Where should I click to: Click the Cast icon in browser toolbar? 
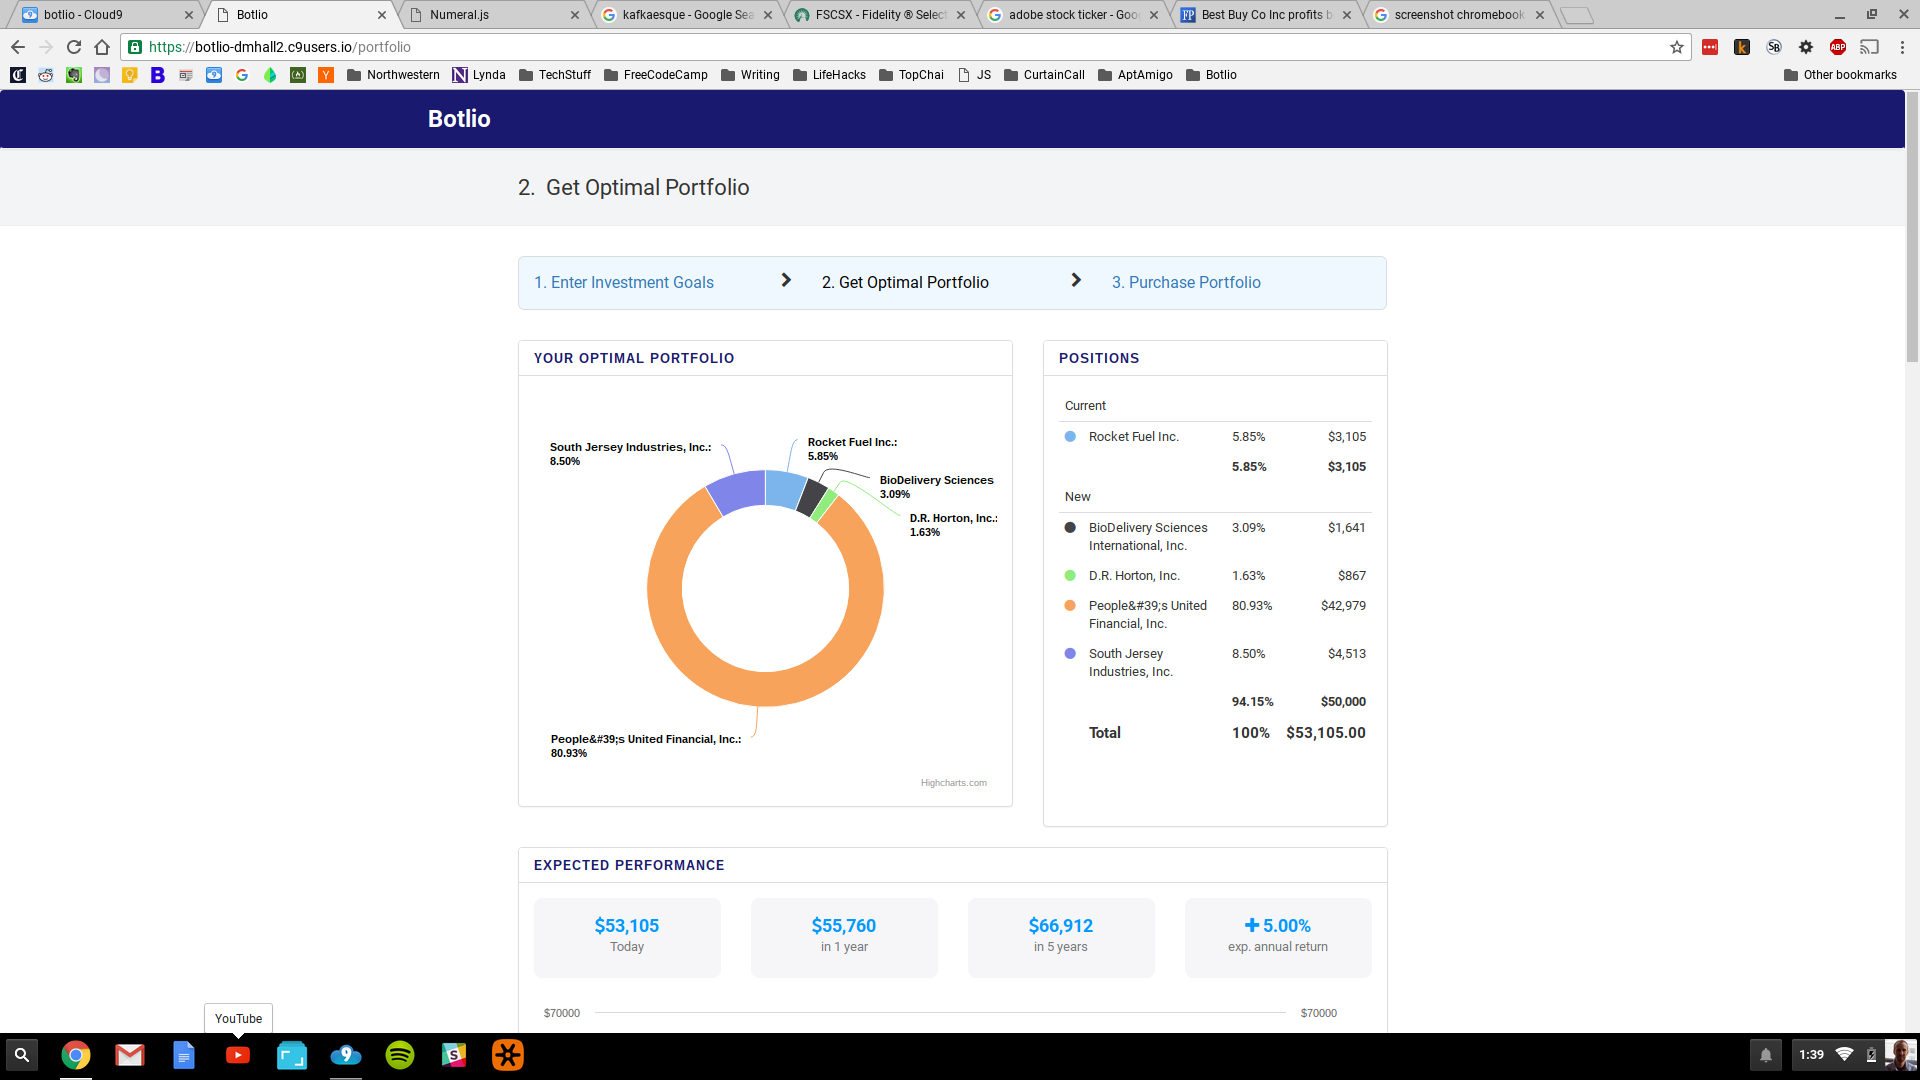tap(1869, 47)
